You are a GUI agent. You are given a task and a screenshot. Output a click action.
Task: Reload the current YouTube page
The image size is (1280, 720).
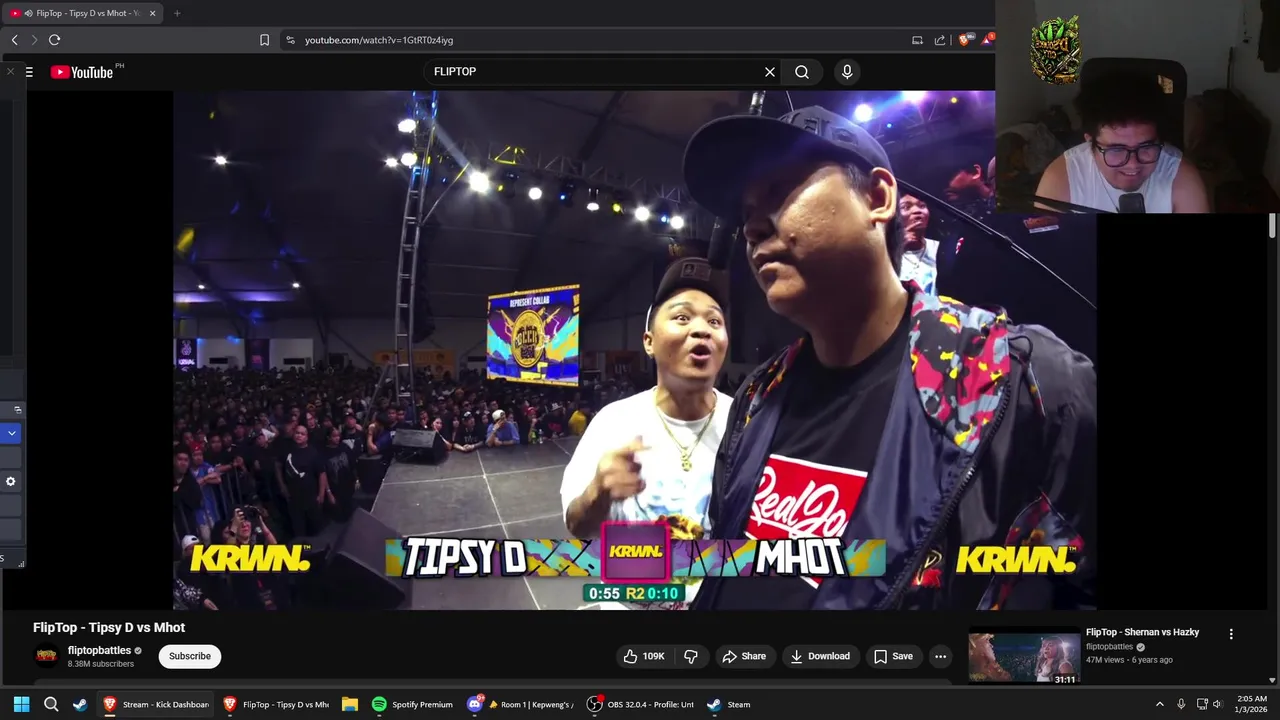click(54, 40)
